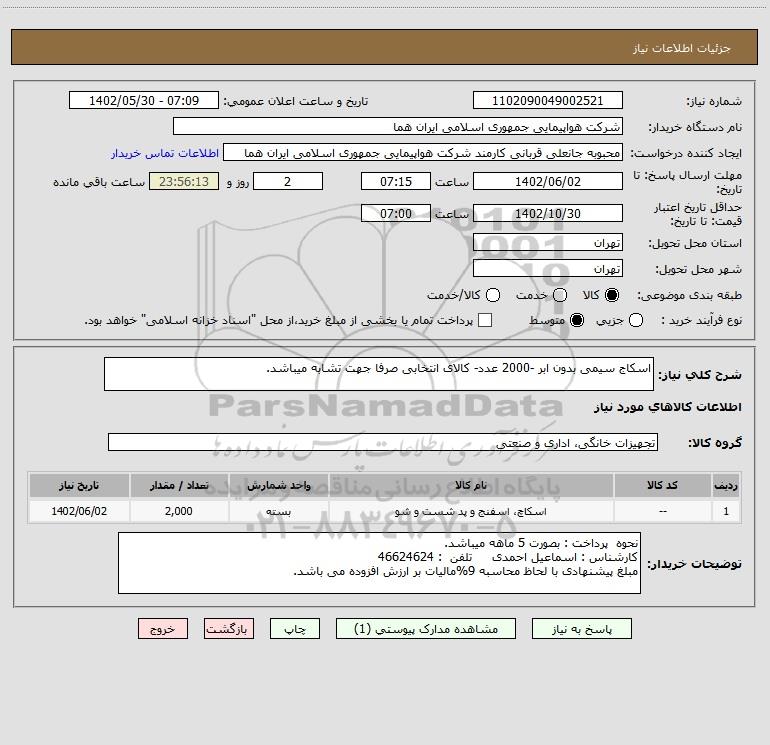The height and width of the screenshot is (745, 770).
Task: Select the جزیی purchase type radio
Action: (636, 320)
